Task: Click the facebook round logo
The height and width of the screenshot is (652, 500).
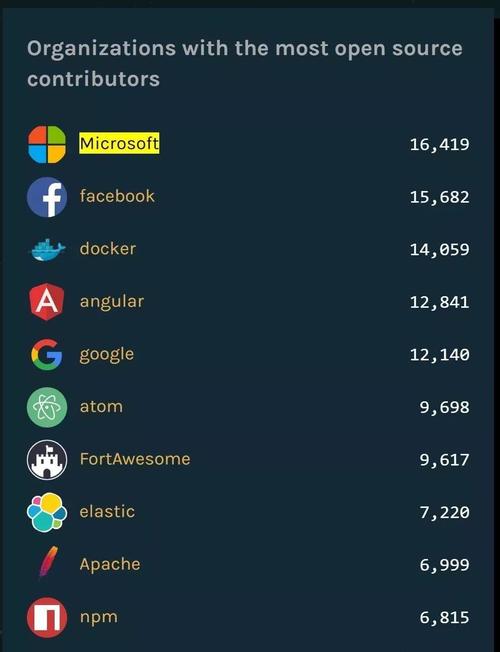Action: pyautogui.click(x=47, y=197)
